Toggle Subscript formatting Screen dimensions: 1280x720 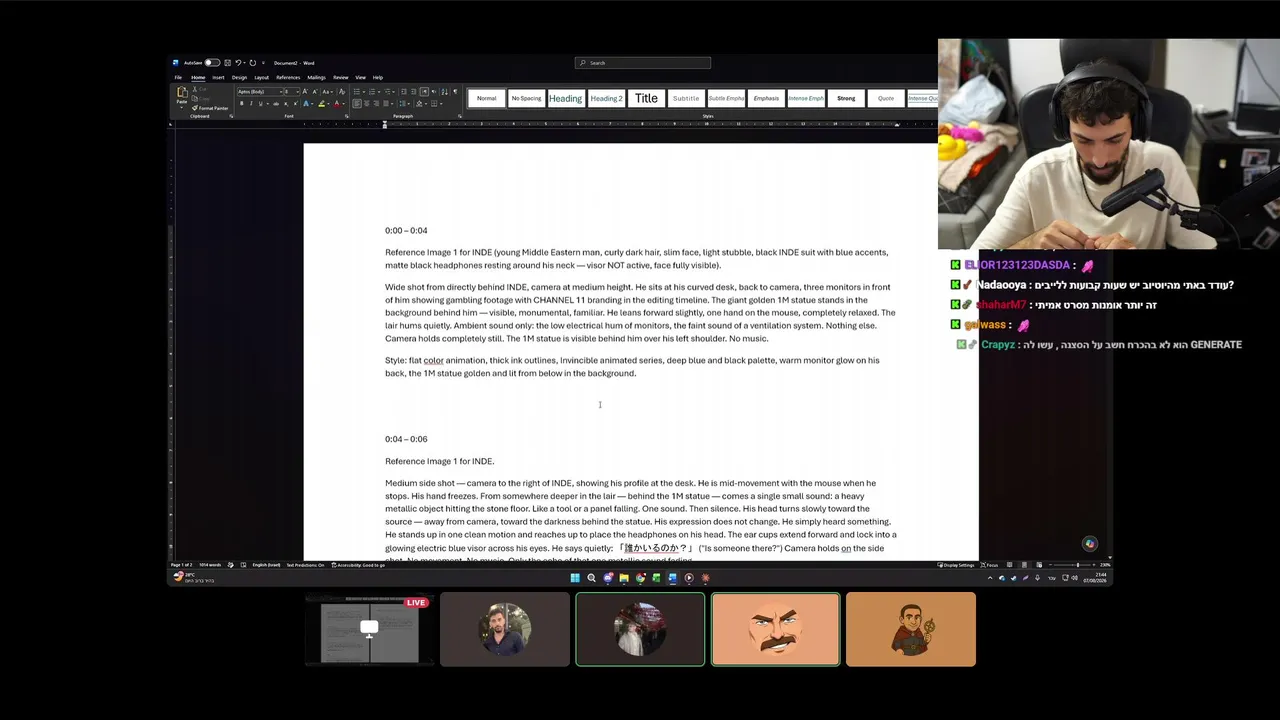(x=285, y=104)
